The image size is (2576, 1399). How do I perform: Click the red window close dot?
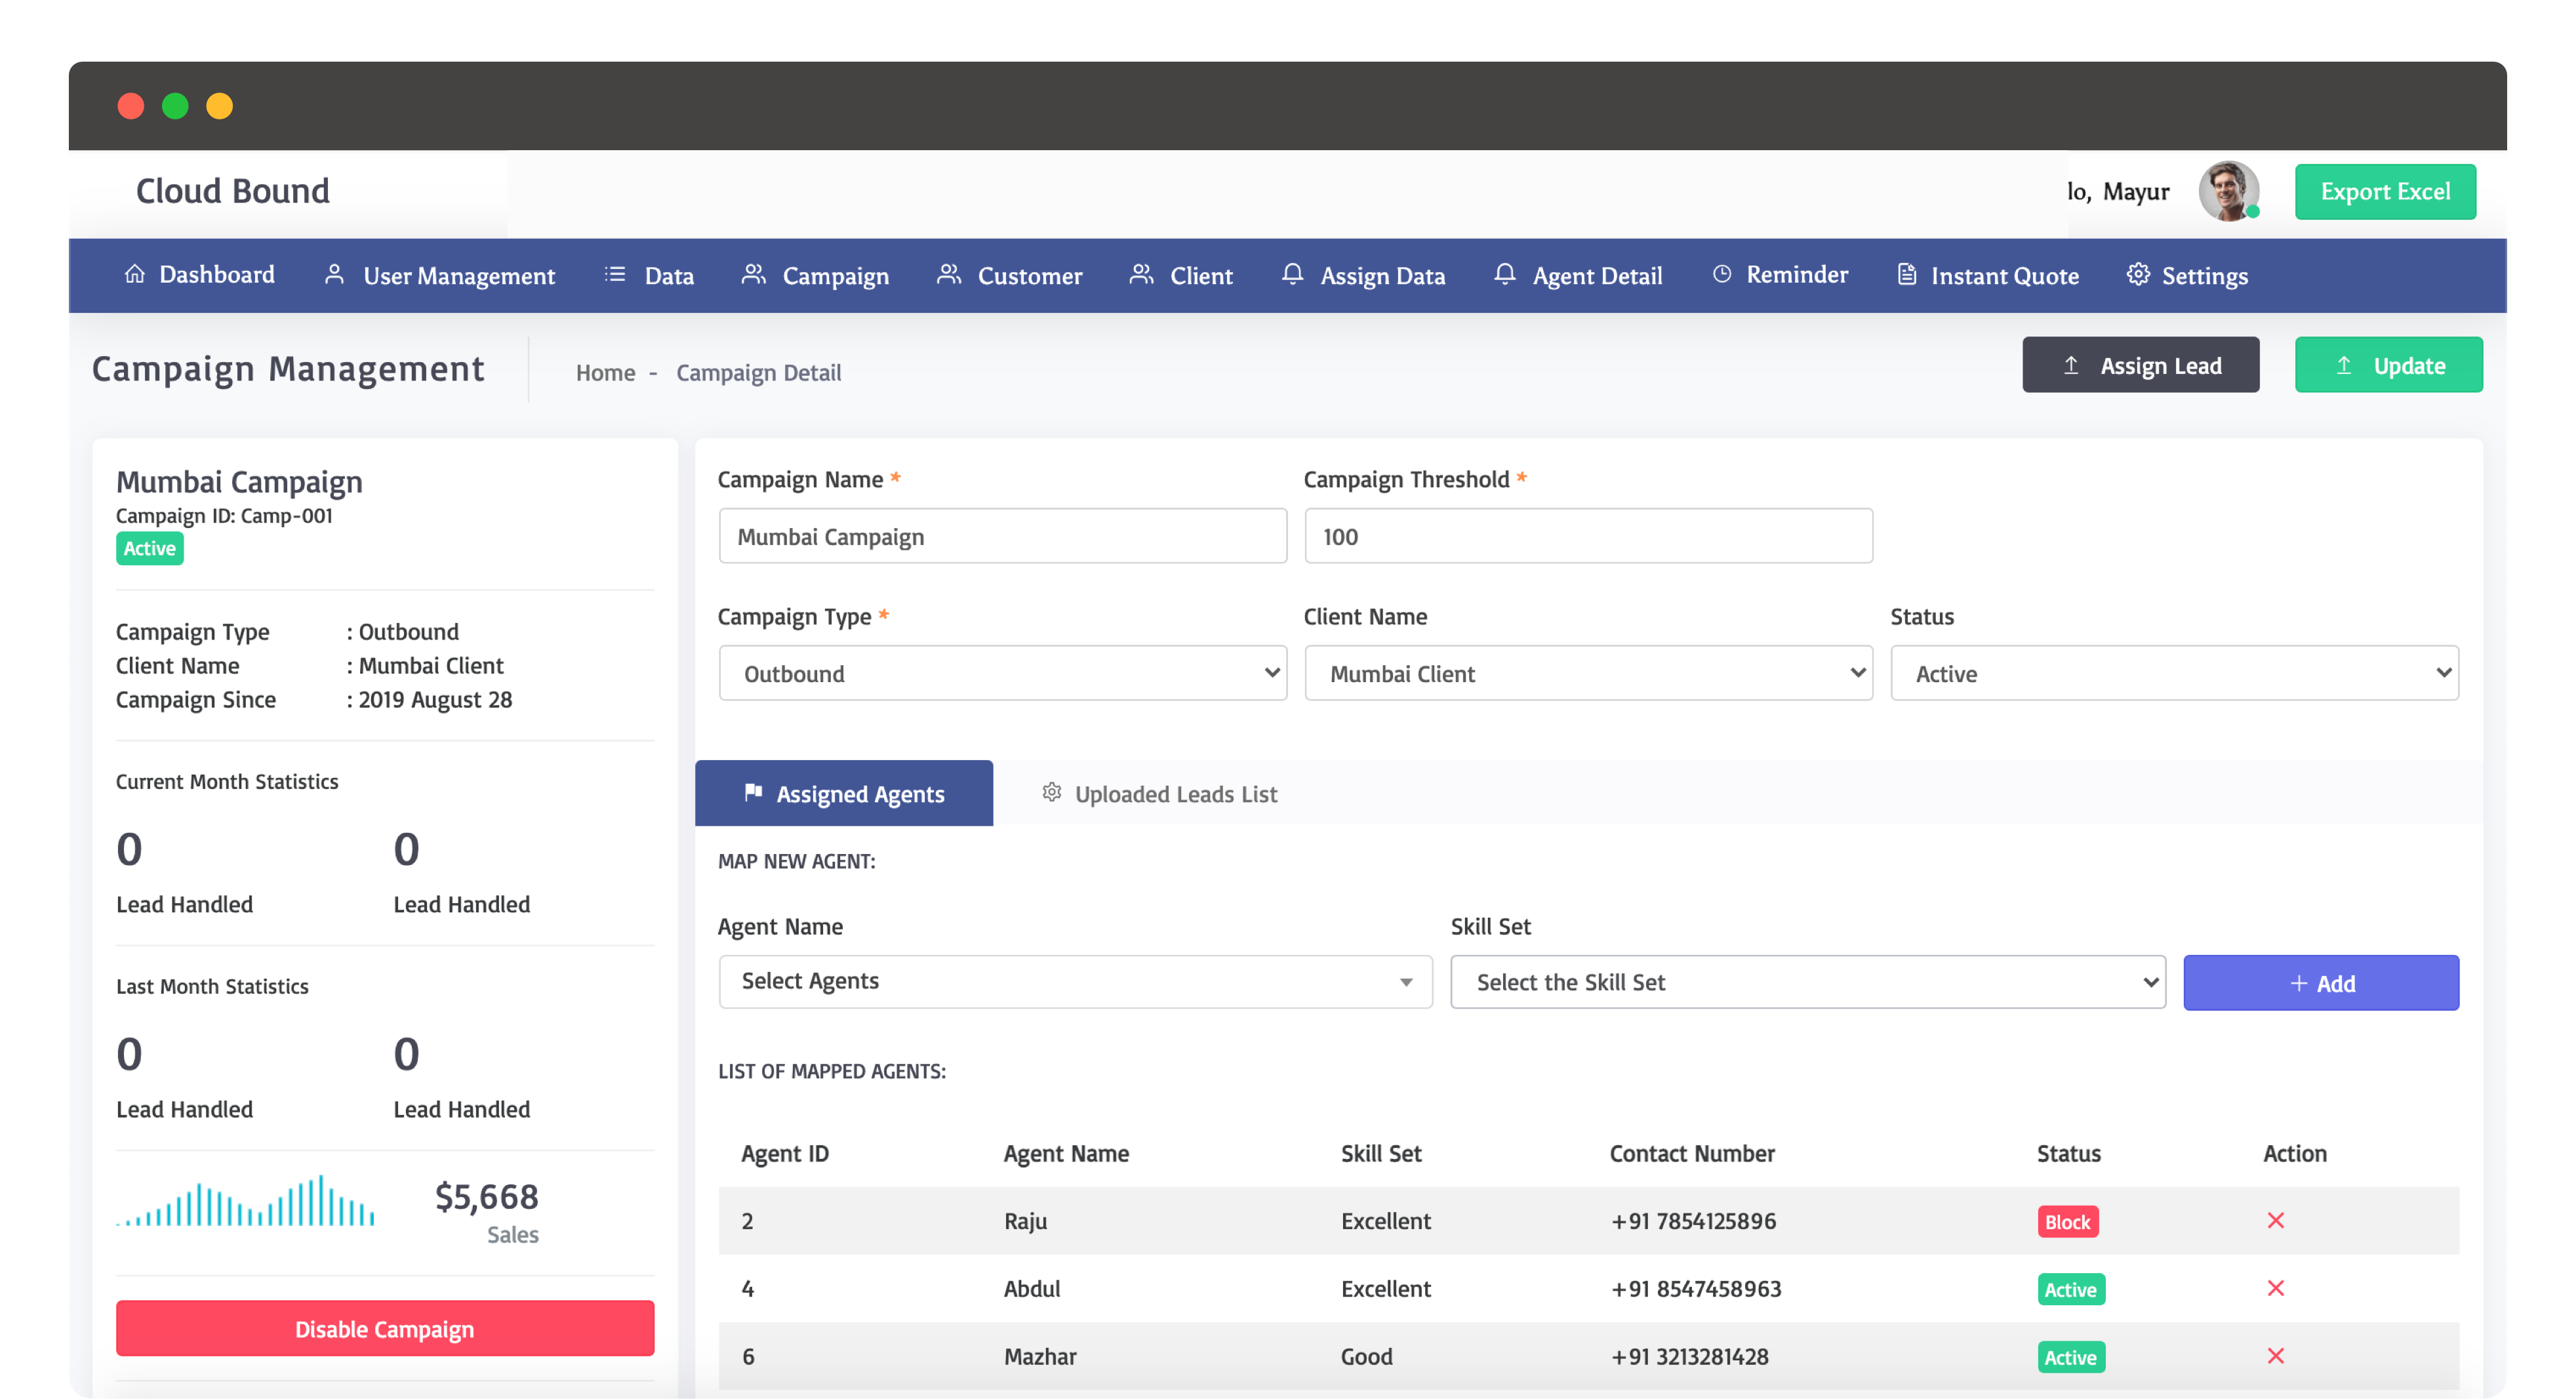[x=131, y=106]
